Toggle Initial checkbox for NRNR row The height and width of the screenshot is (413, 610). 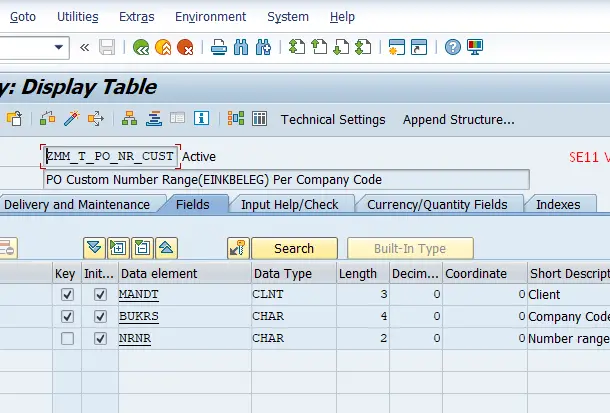100,339
